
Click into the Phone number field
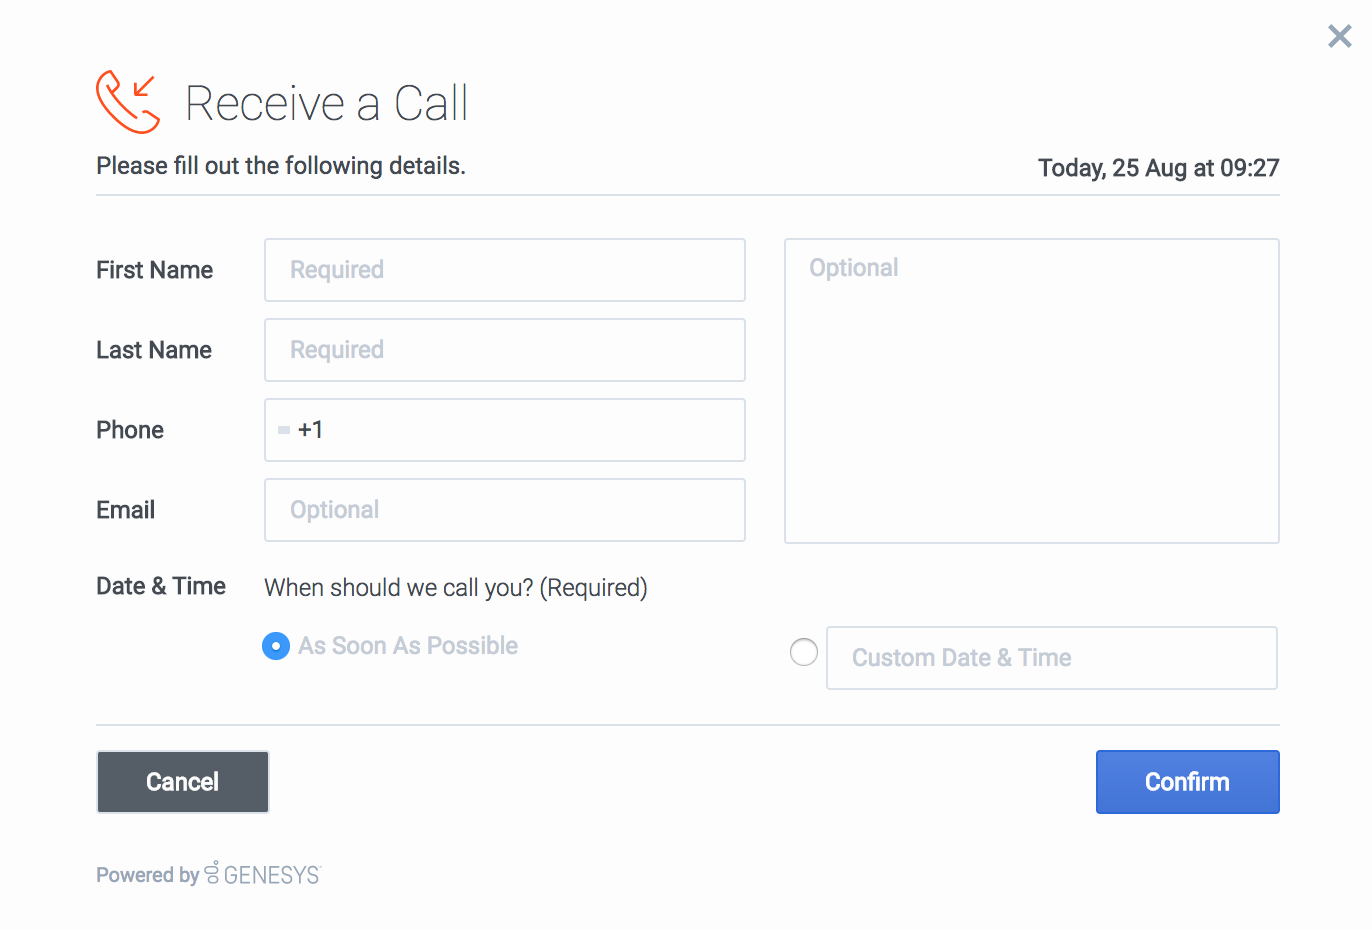(520, 430)
